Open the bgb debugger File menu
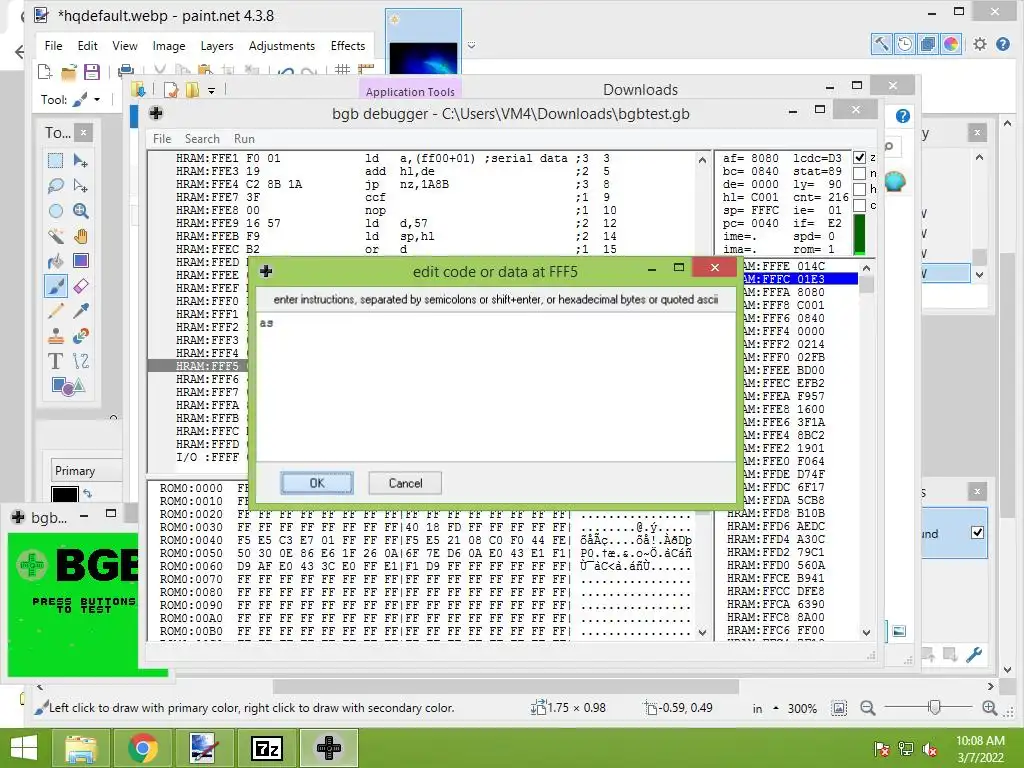The width and height of the screenshot is (1024, 768). pyautogui.click(x=162, y=138)
